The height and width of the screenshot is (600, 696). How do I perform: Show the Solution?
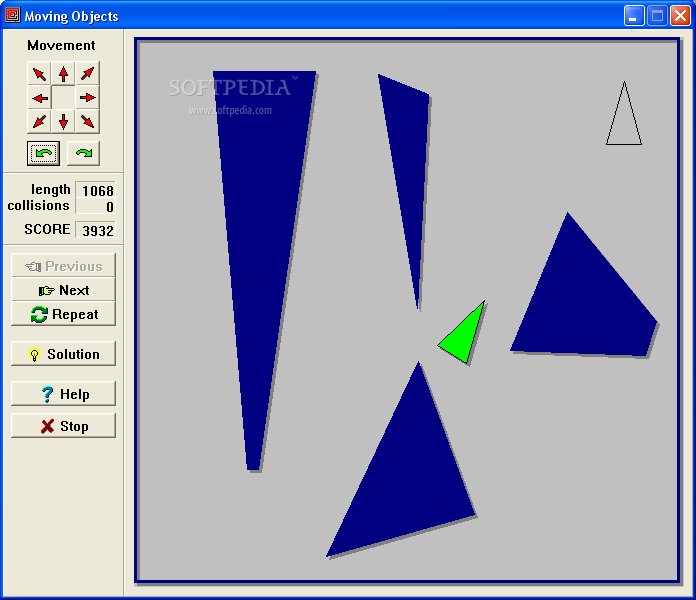pyautogui.click(x=63, y=354)
